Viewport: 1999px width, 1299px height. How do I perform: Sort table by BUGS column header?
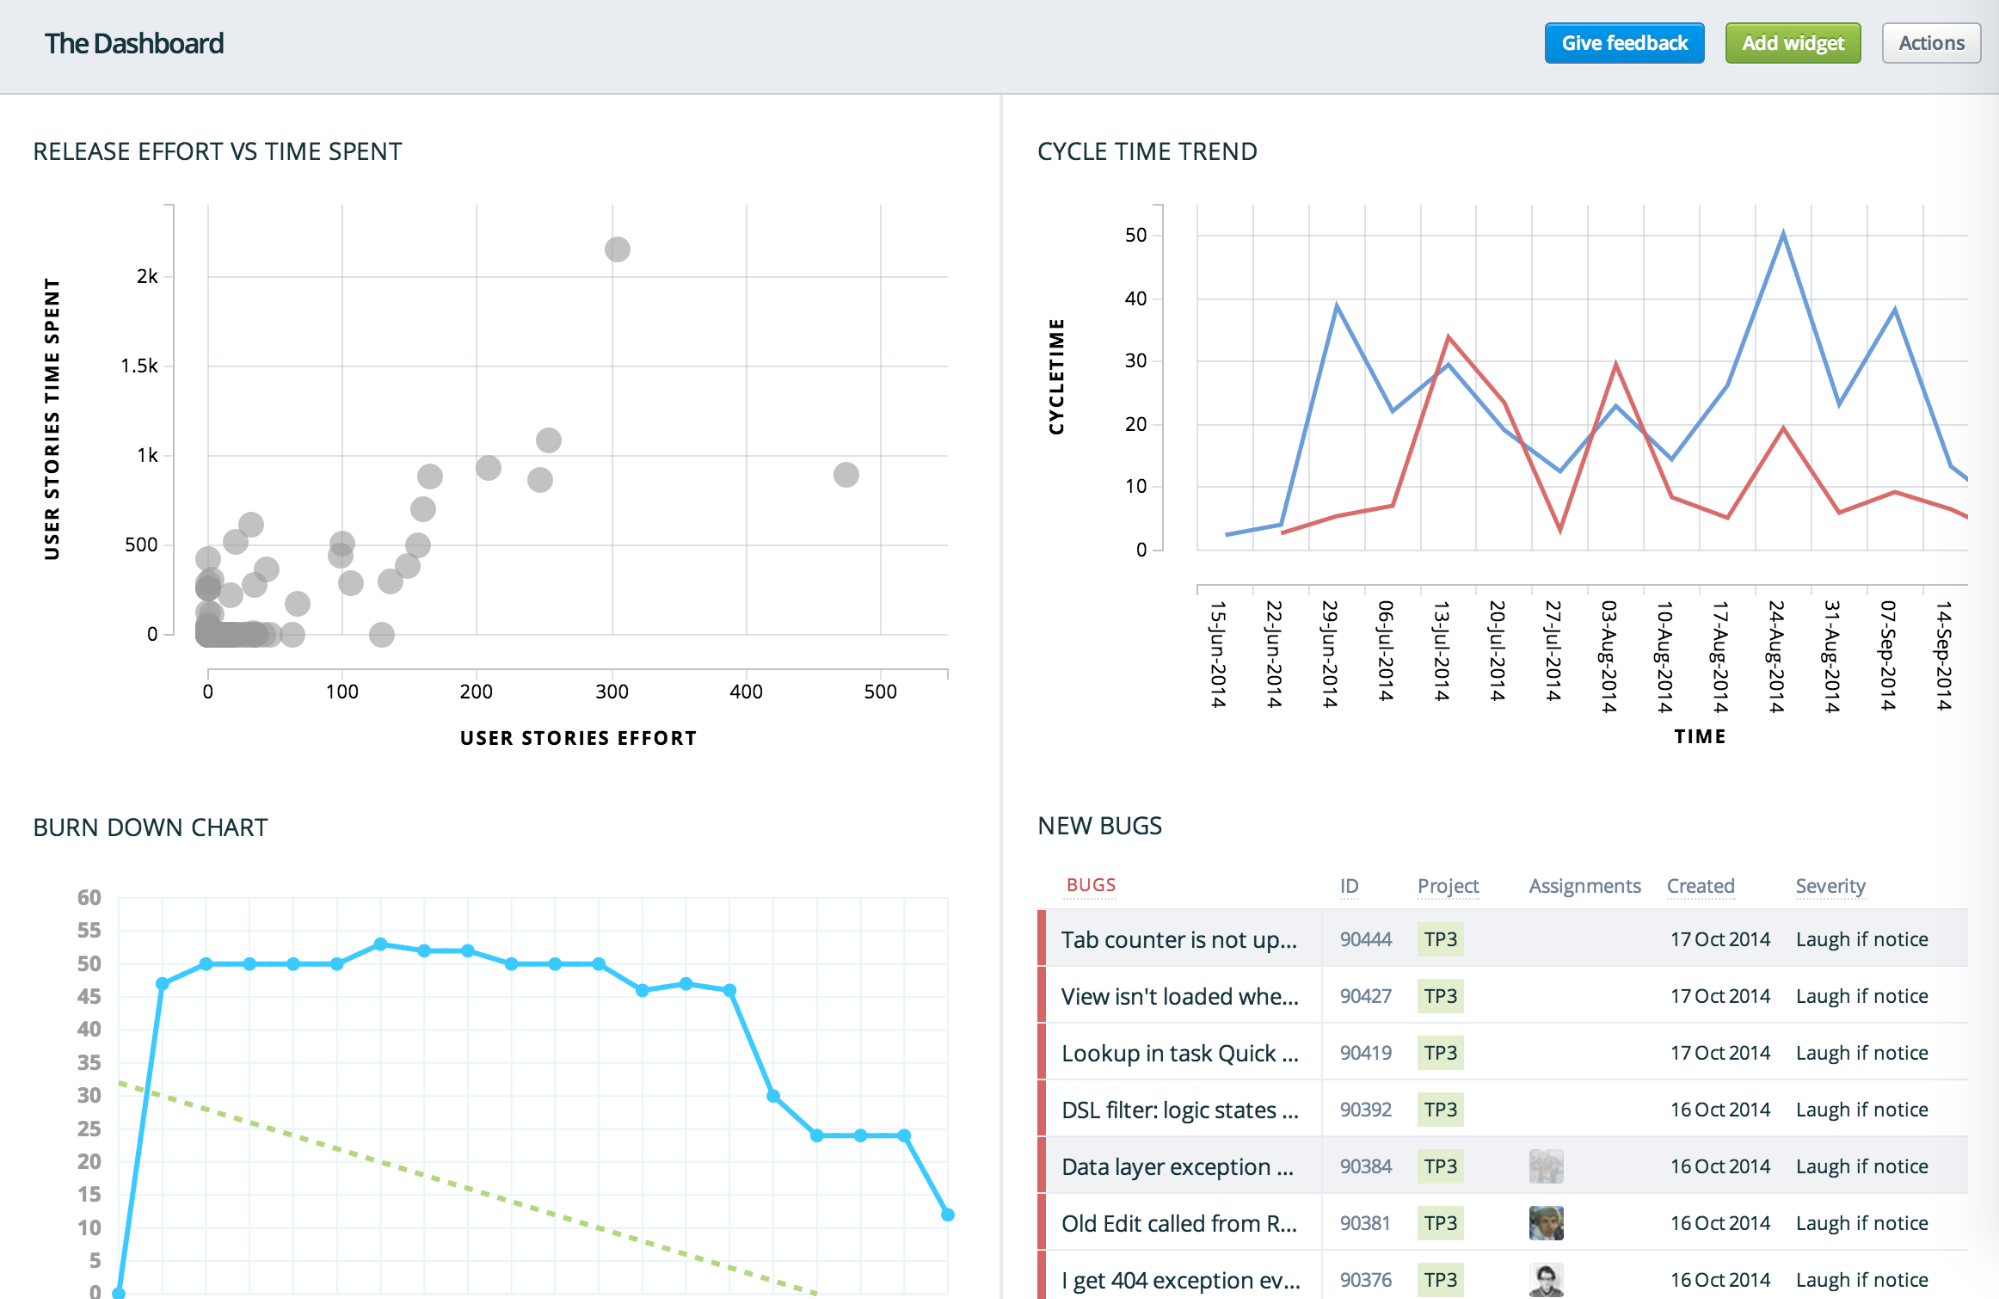click(x=1091, y=885)
